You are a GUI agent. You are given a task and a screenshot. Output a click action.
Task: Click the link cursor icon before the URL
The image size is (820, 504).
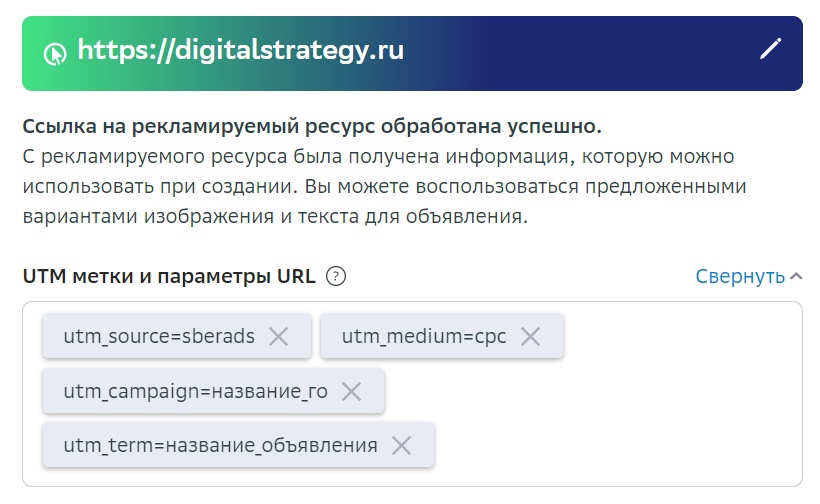(x=54, y=52)
